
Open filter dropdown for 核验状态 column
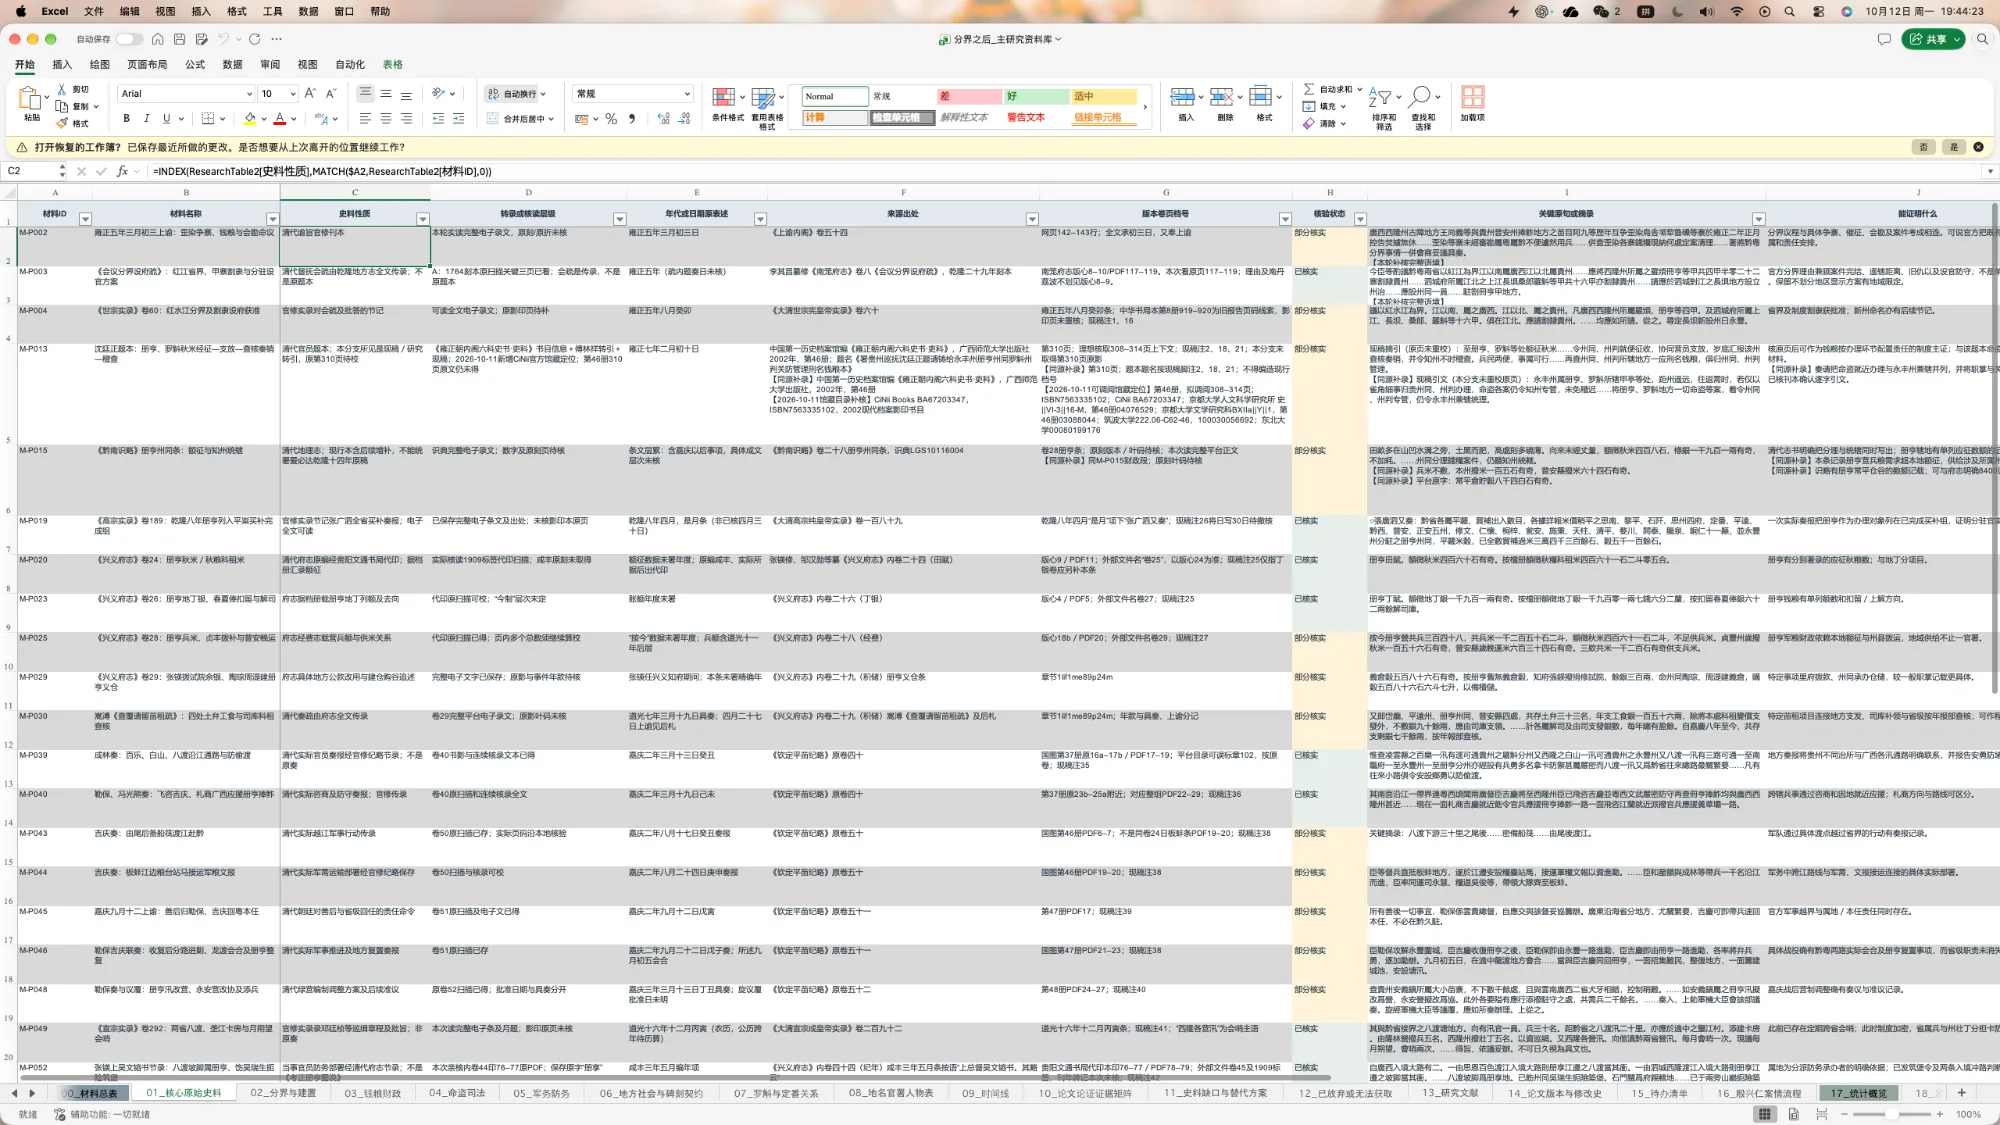[1360, 219]
